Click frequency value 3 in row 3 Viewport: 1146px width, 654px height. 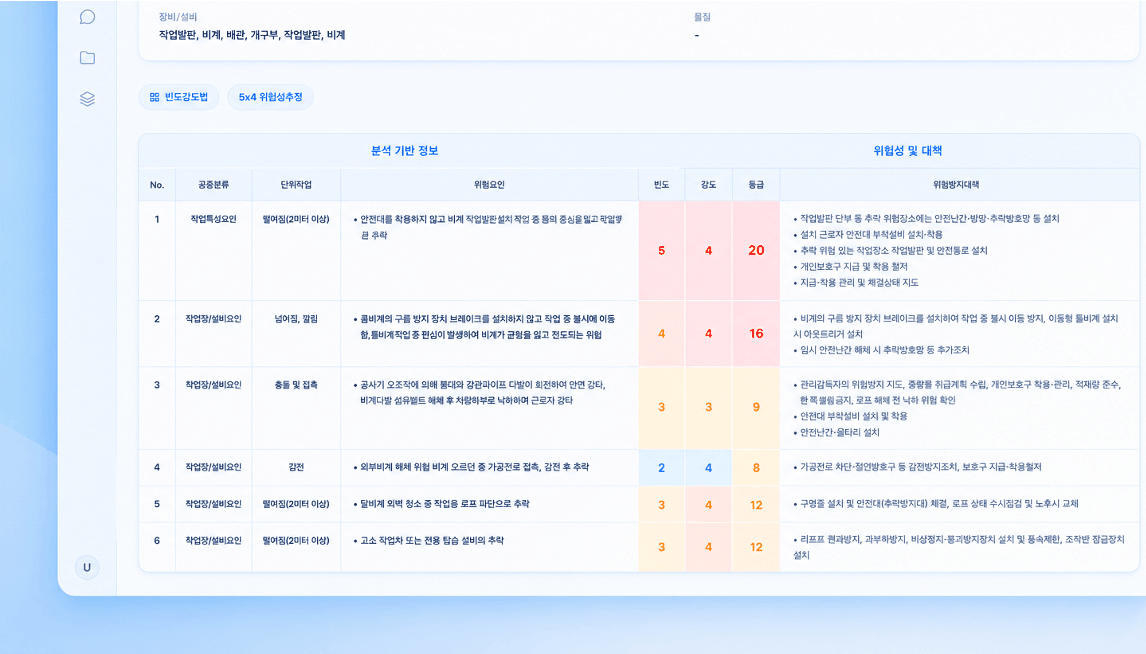tap(661, 407)
